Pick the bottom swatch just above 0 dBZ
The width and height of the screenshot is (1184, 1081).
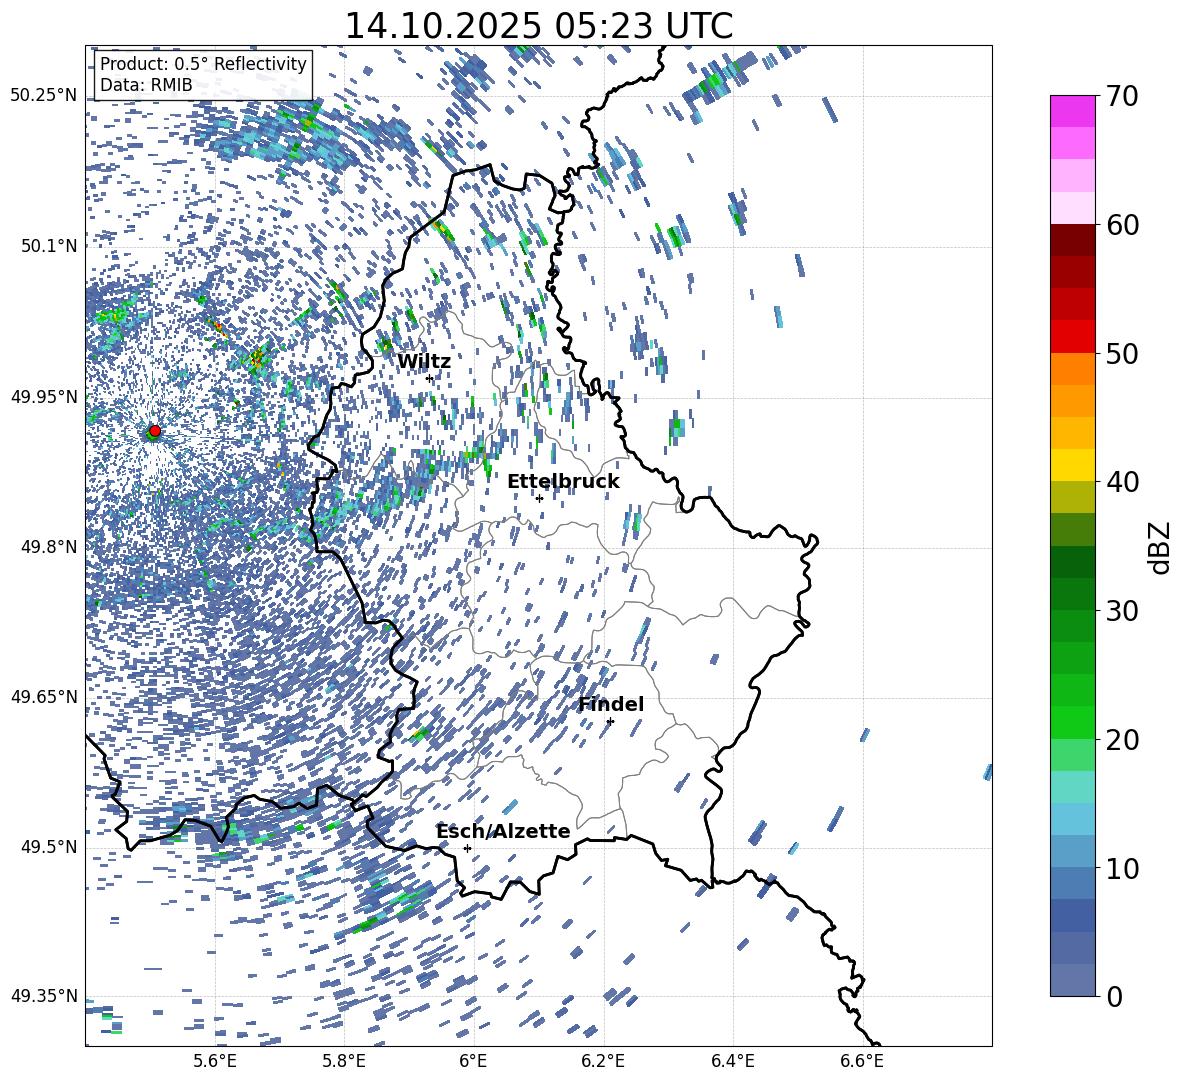1072,980
